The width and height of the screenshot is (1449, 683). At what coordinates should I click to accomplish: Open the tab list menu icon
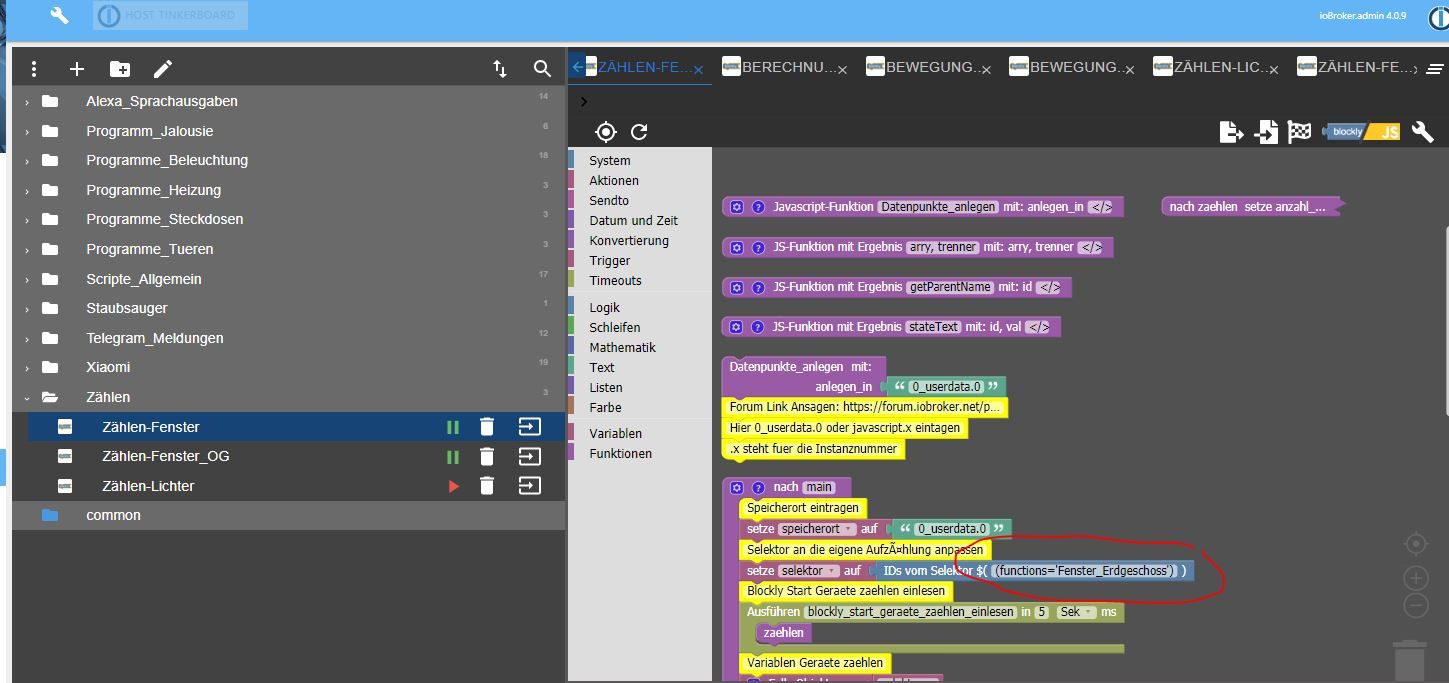(x=1435, y=69)
